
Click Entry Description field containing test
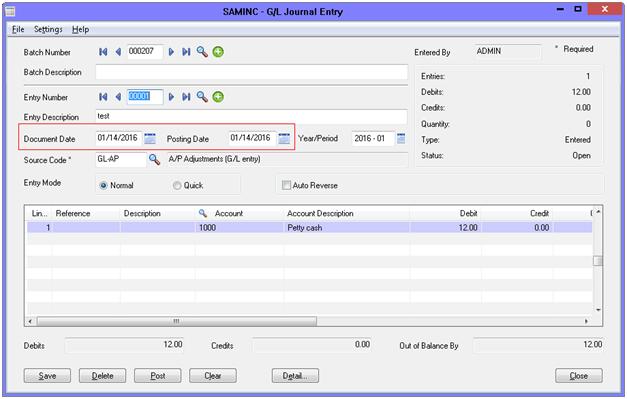252,117
